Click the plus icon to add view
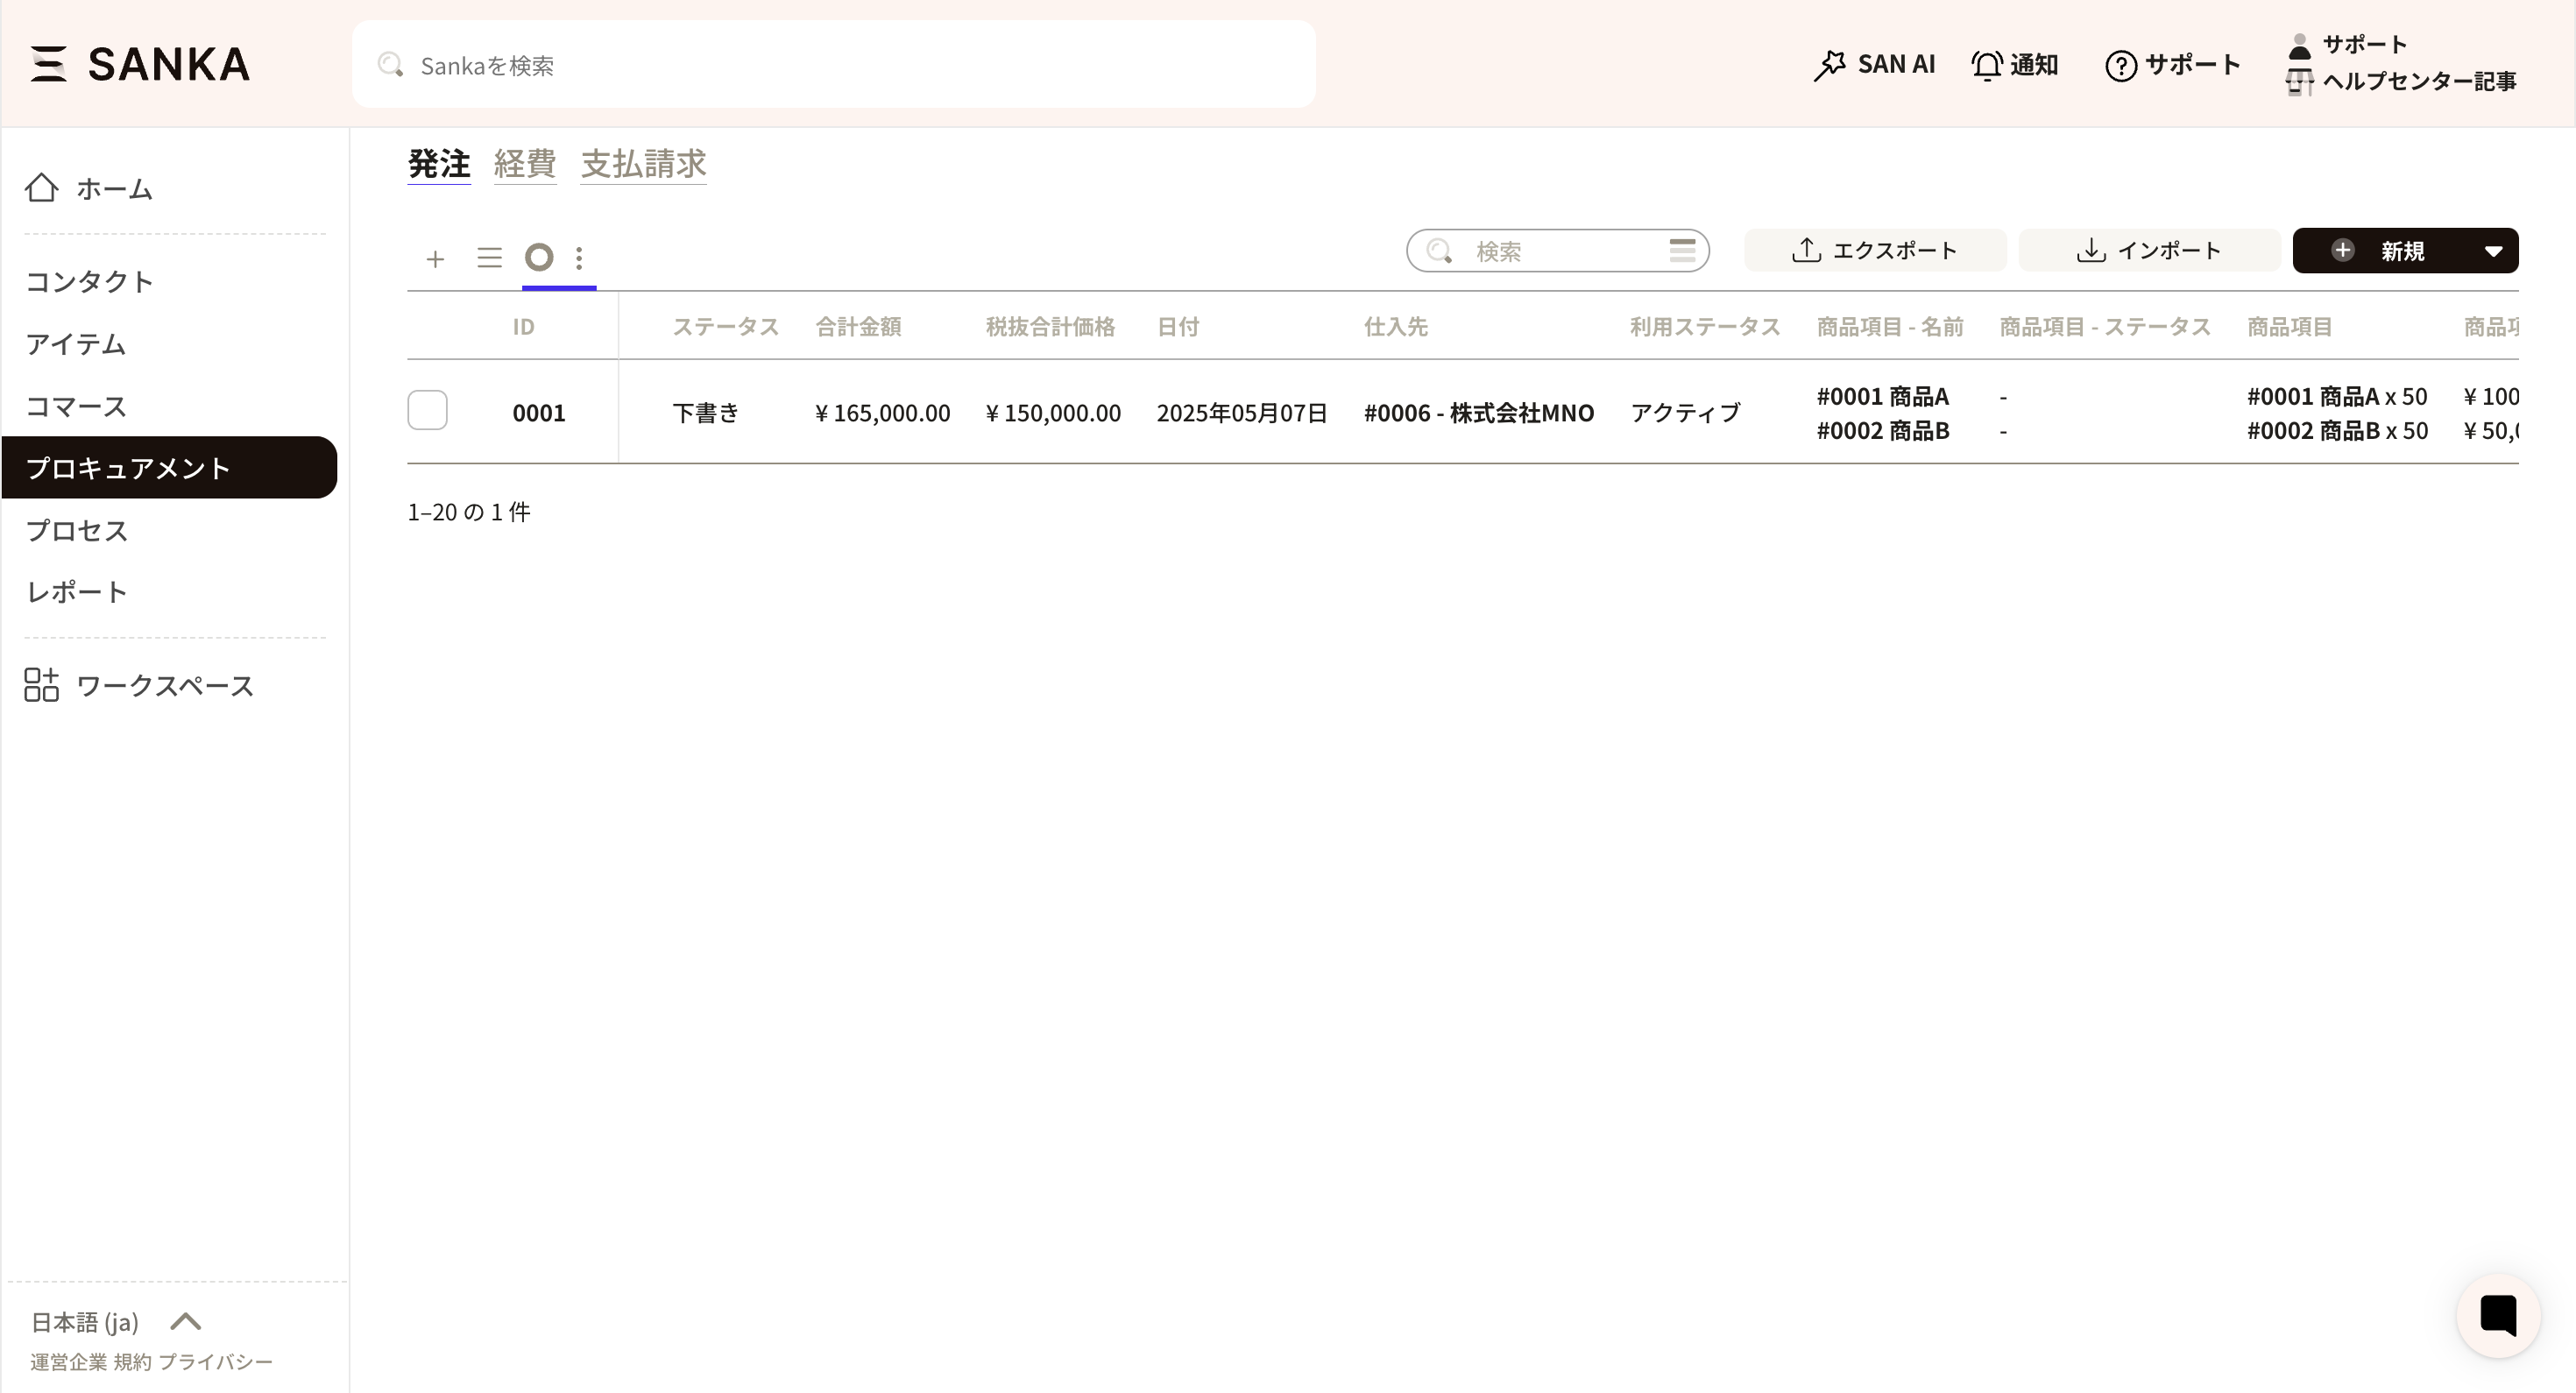The image size is (2576, 1393). (435, 259)
